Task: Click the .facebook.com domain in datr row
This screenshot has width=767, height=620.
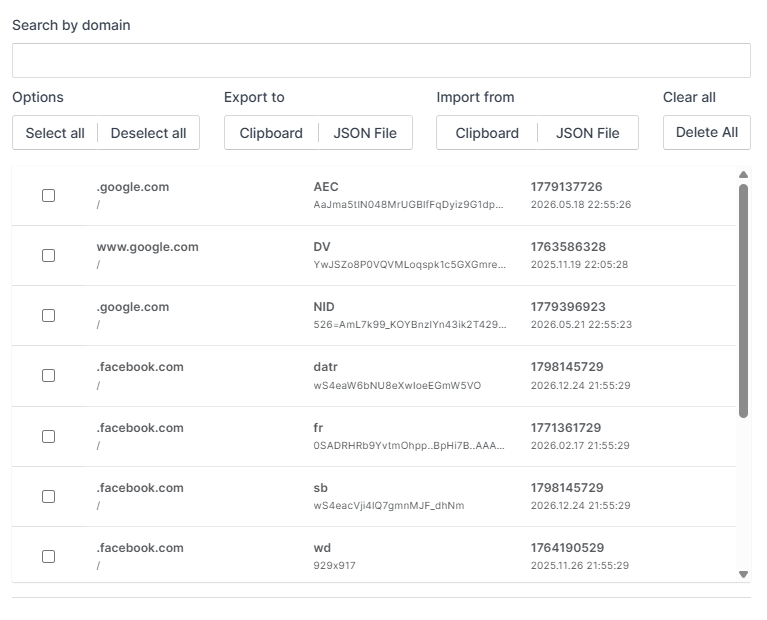Action: click(x=140, y=367)
